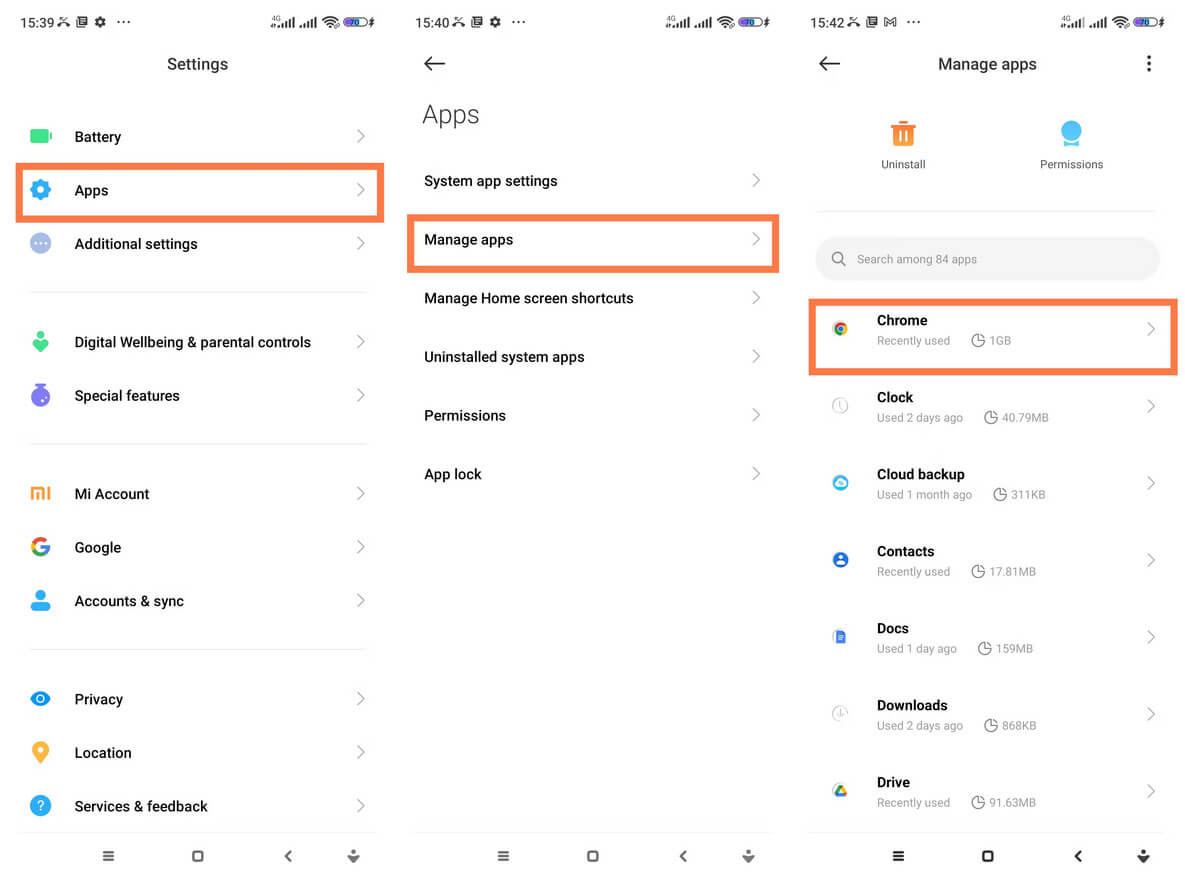Screen dimensions: 1185x880
Task: Expand the System app settings chevron
Action: [756, 180]
